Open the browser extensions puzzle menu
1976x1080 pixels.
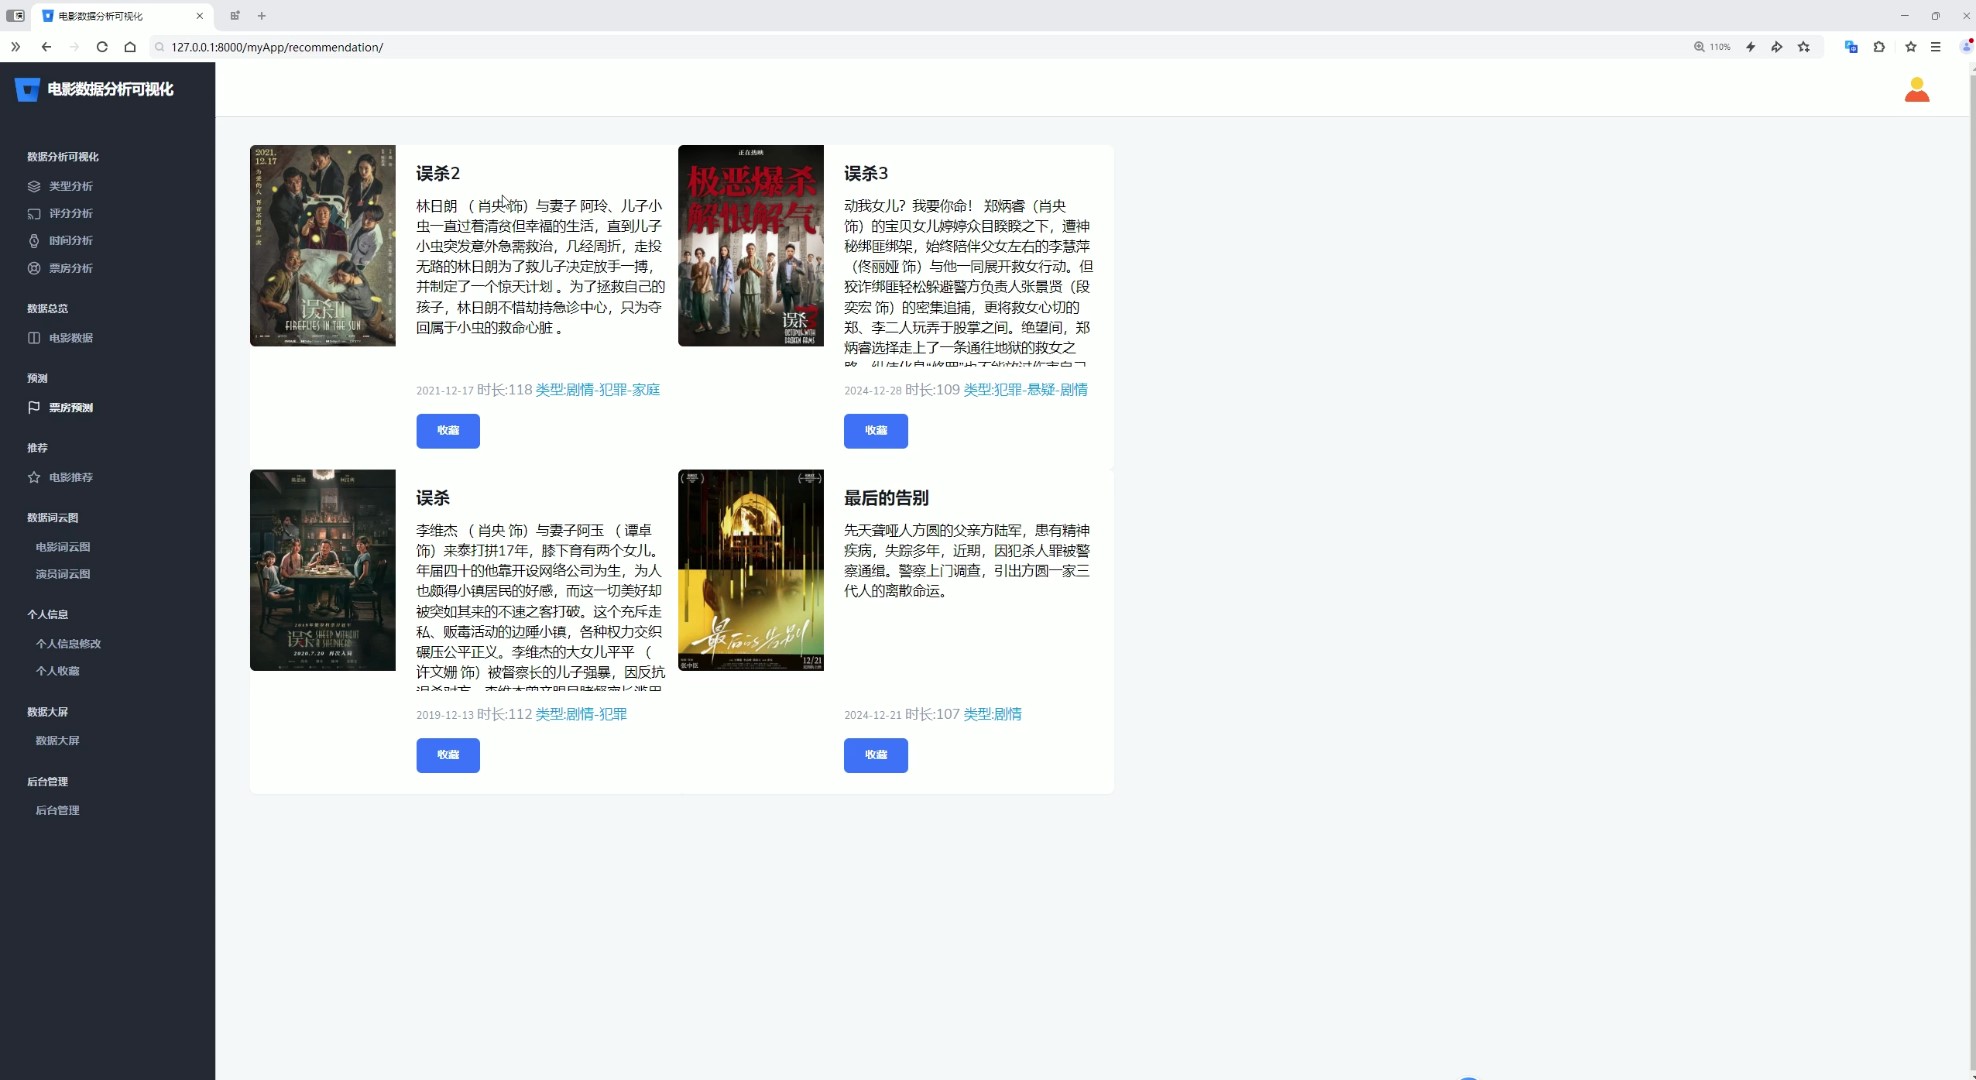[1880, 47]
